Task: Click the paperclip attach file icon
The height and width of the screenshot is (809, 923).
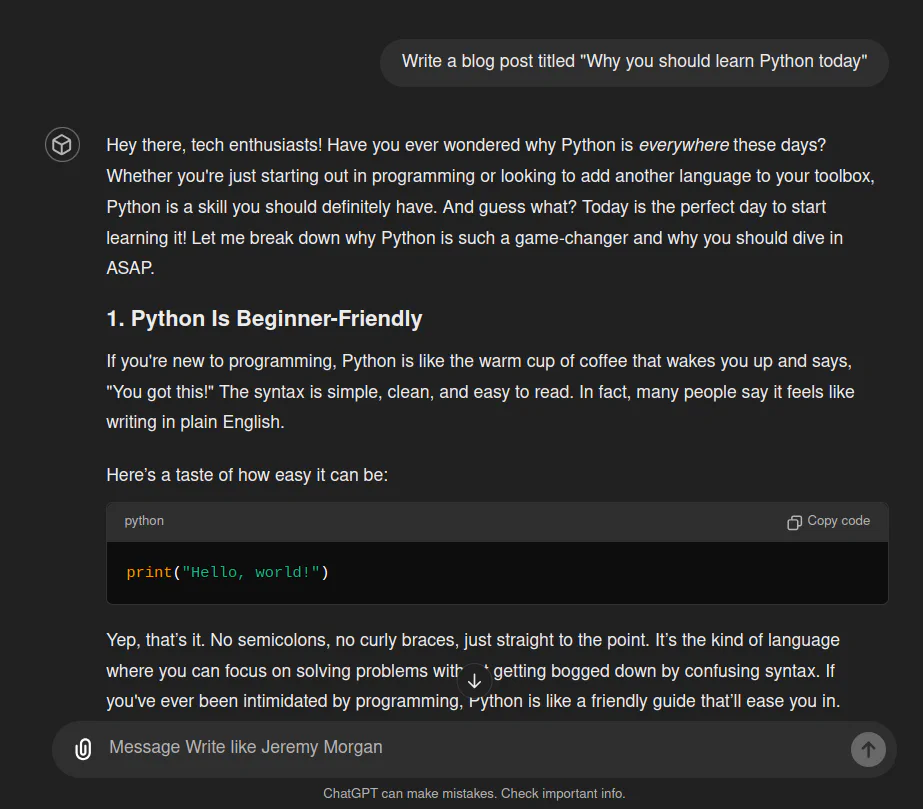Action: [83, 749]
